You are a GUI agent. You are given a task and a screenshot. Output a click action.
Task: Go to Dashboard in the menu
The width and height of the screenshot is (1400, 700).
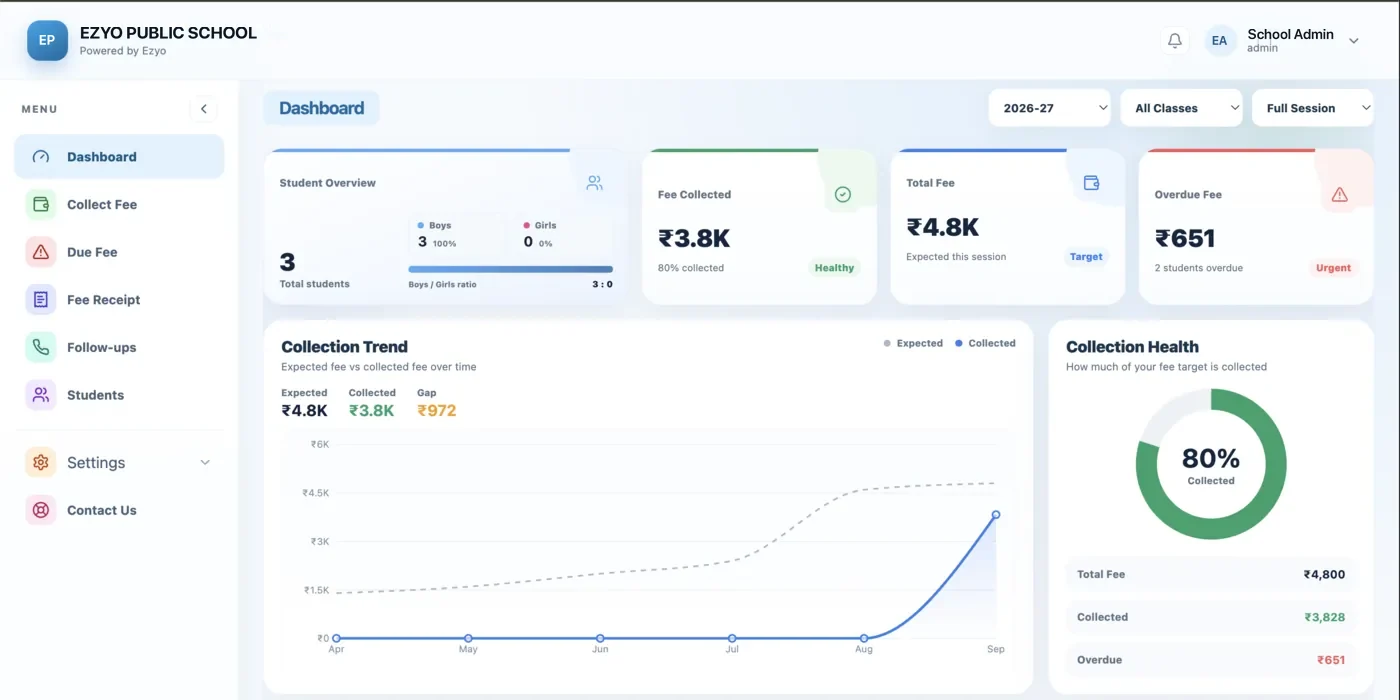point(119,157)
